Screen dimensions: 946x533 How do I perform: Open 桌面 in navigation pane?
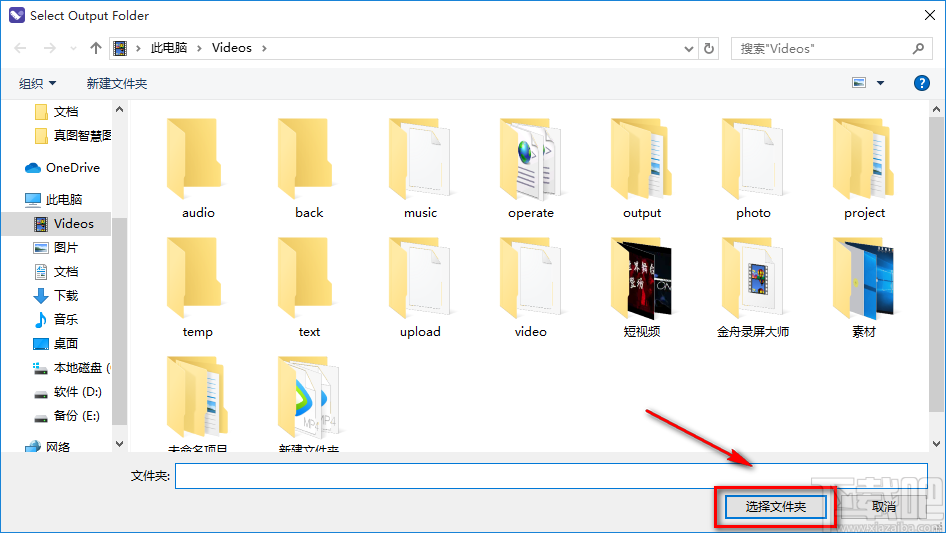(x=56, y=343)
